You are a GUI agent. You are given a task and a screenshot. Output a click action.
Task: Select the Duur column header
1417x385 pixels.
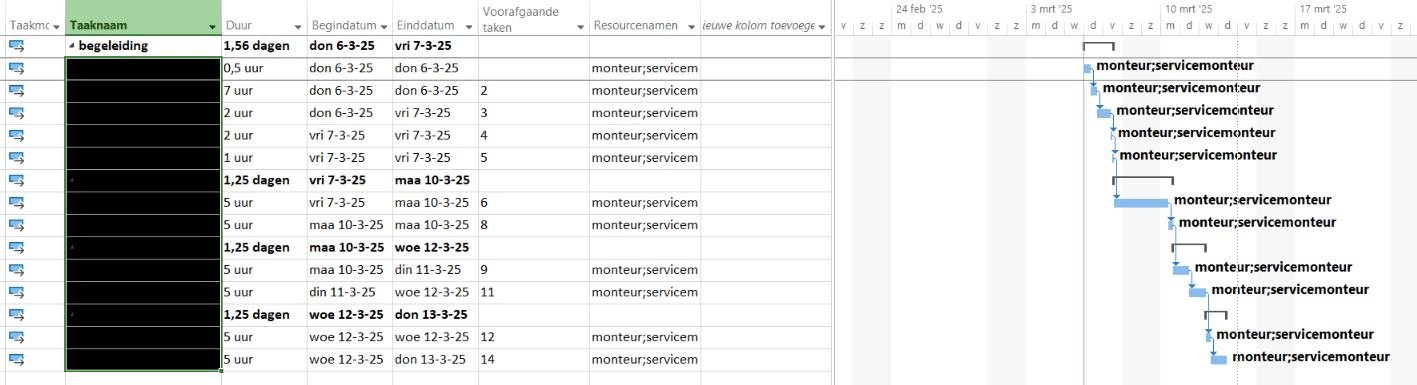(x=264, y=18)
